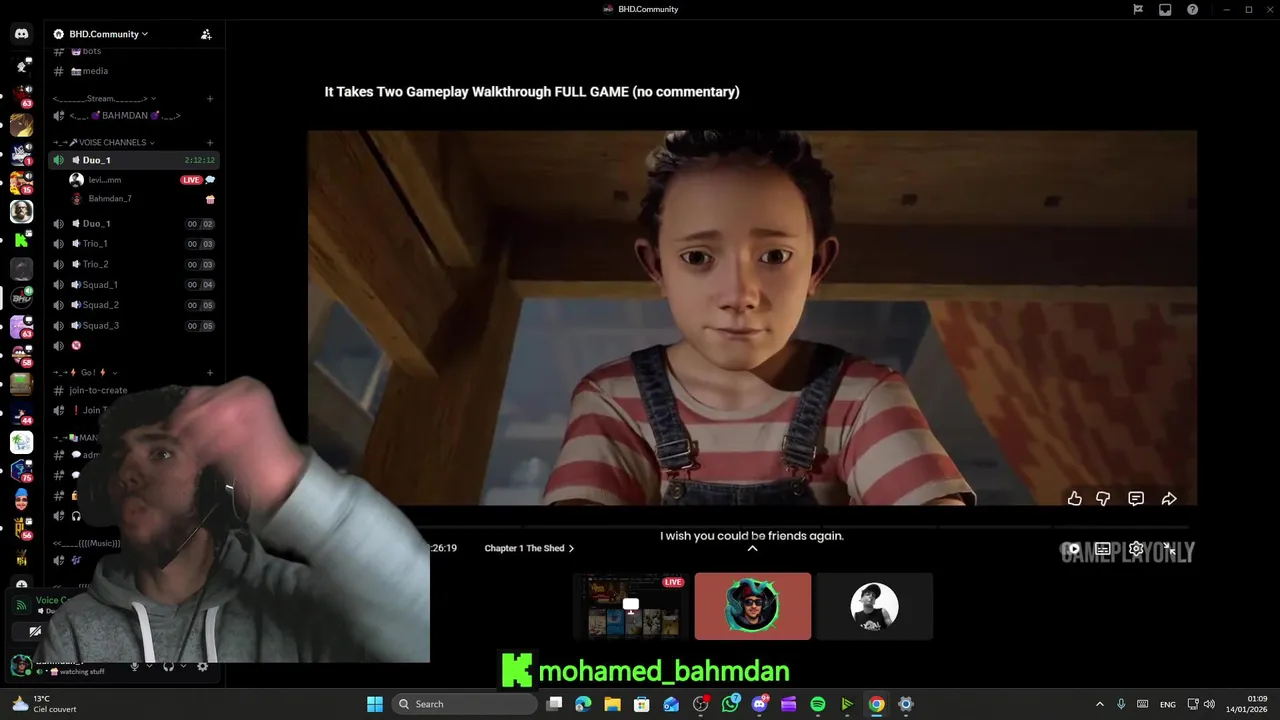1280x720 pixels.
Task: Select the pirate avatar participant tile
Action: (x=753, y=606)
